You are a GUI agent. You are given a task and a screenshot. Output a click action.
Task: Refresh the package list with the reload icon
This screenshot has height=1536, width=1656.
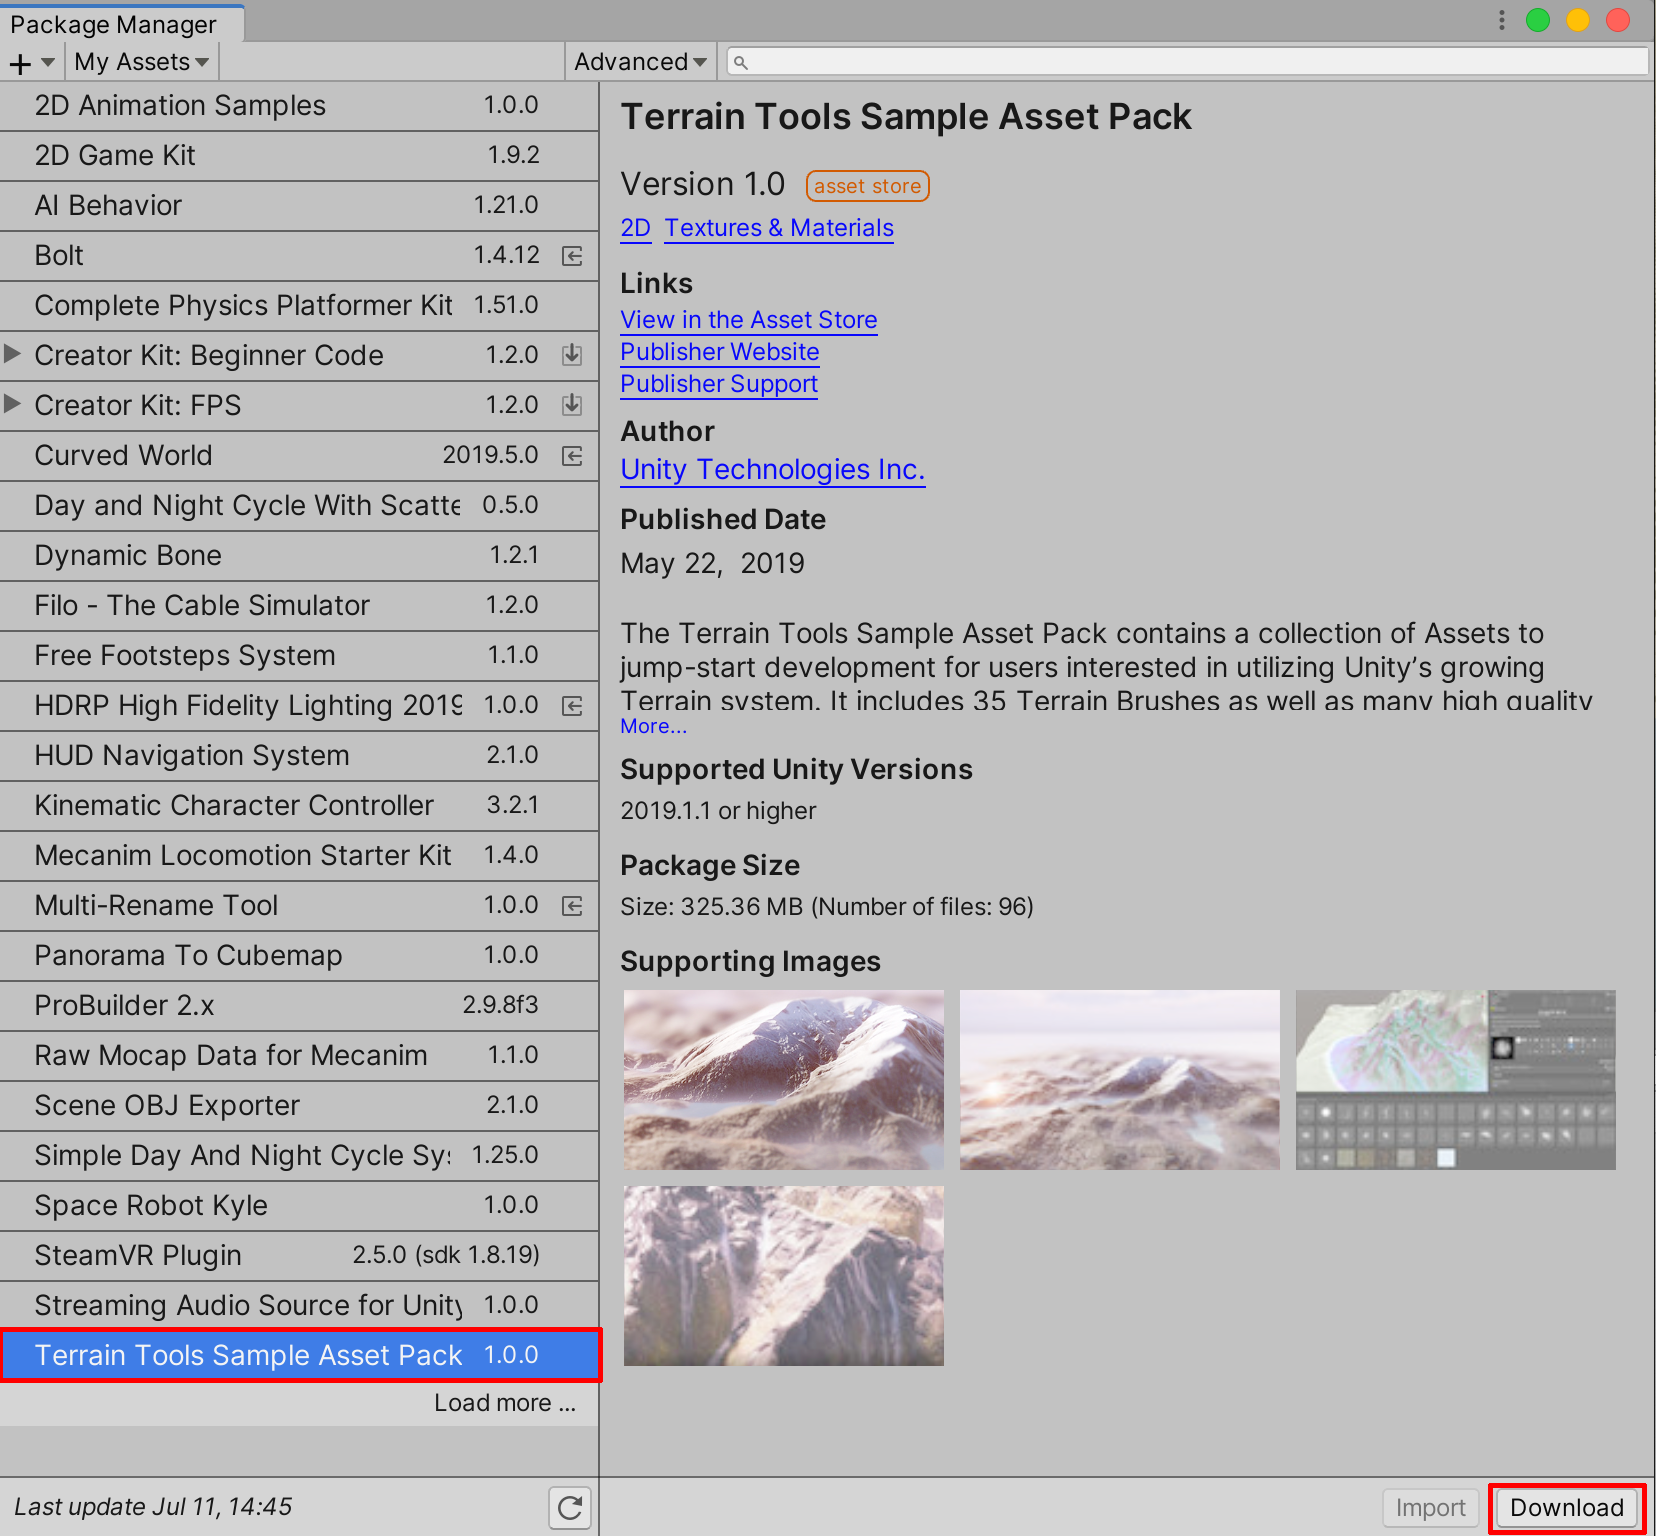click(570, 1507)
